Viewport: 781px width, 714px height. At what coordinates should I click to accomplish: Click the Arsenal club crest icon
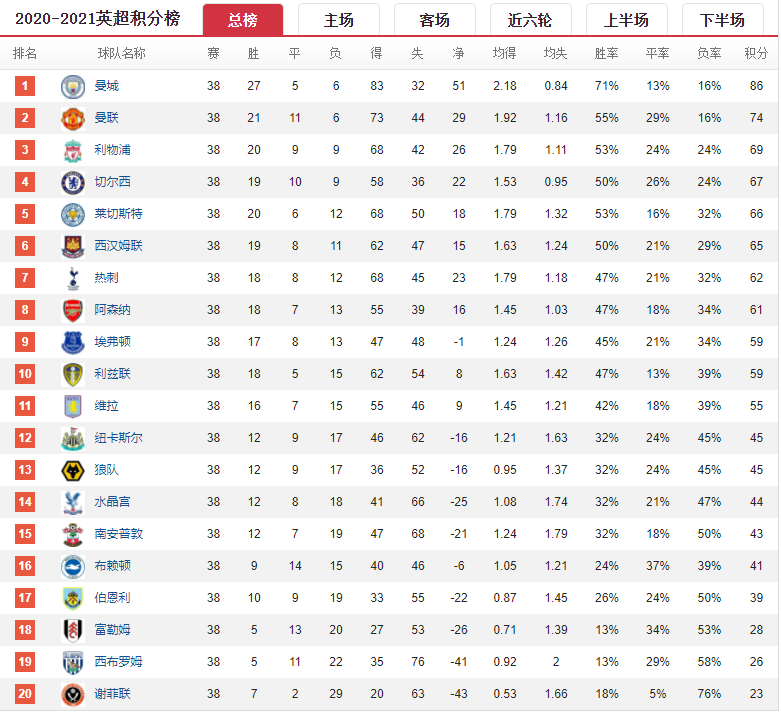[x=73, y=310]
